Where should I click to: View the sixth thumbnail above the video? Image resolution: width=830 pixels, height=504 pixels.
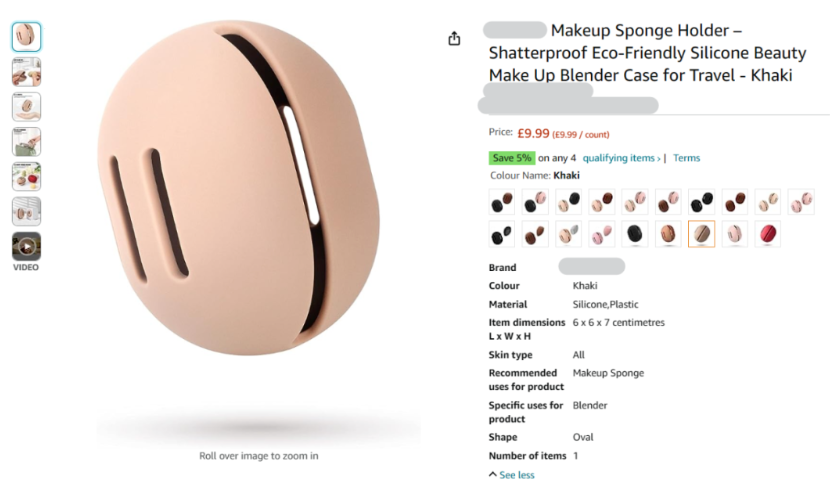coord(26,211)
